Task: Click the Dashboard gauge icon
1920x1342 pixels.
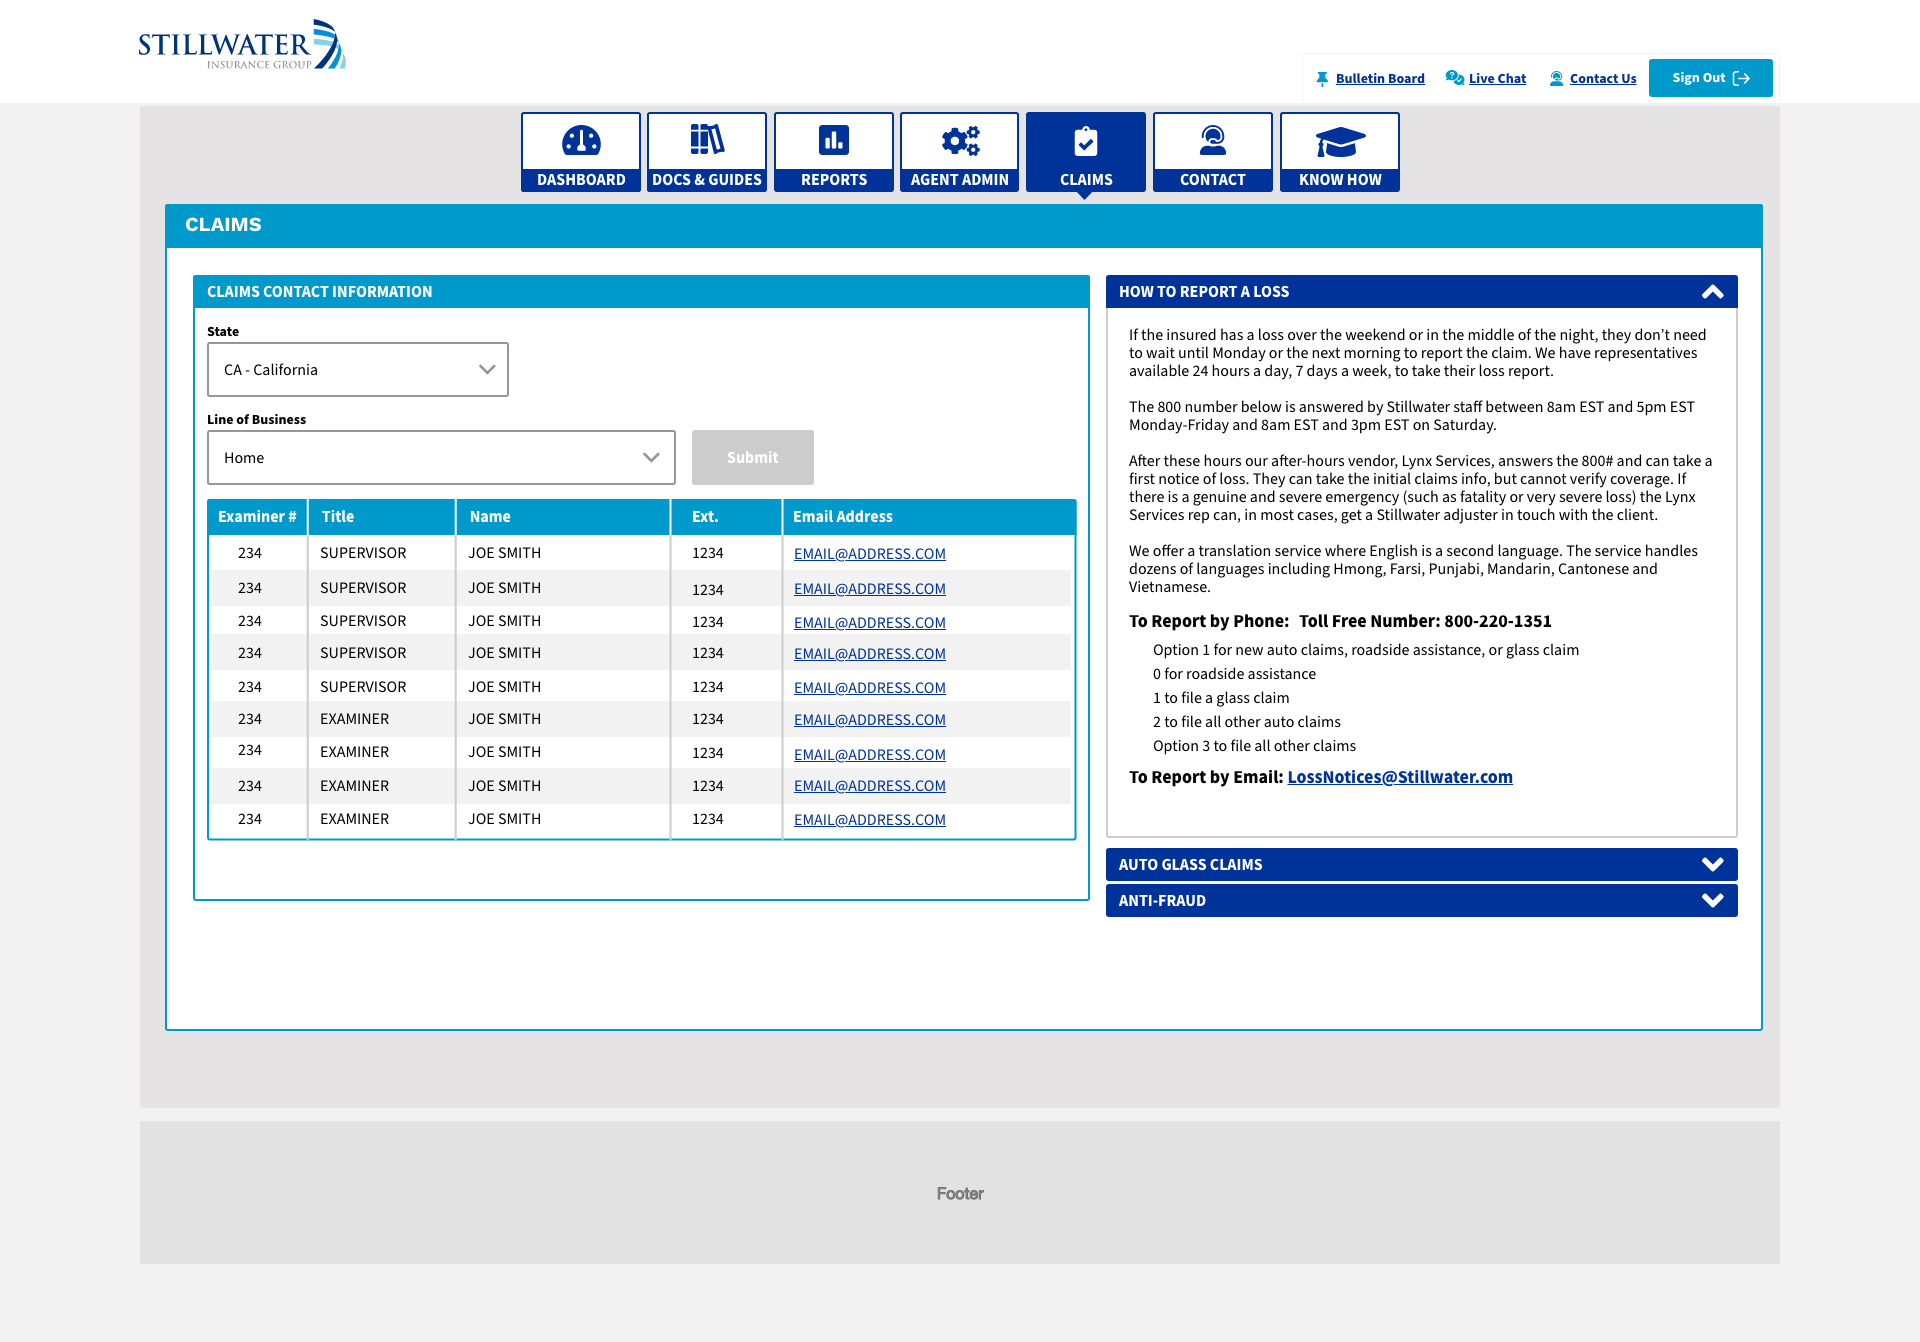Action: click(x=581, y=141)
